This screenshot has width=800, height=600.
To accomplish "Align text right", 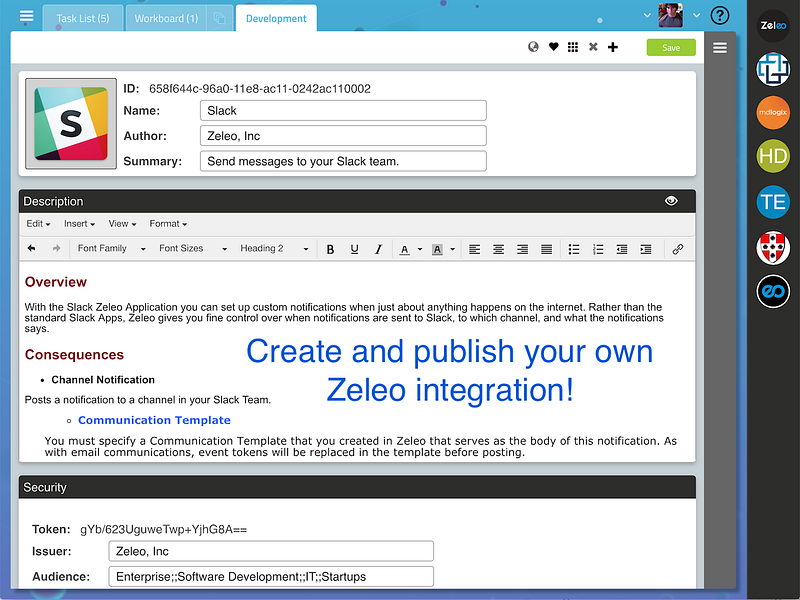I will 522,249.
